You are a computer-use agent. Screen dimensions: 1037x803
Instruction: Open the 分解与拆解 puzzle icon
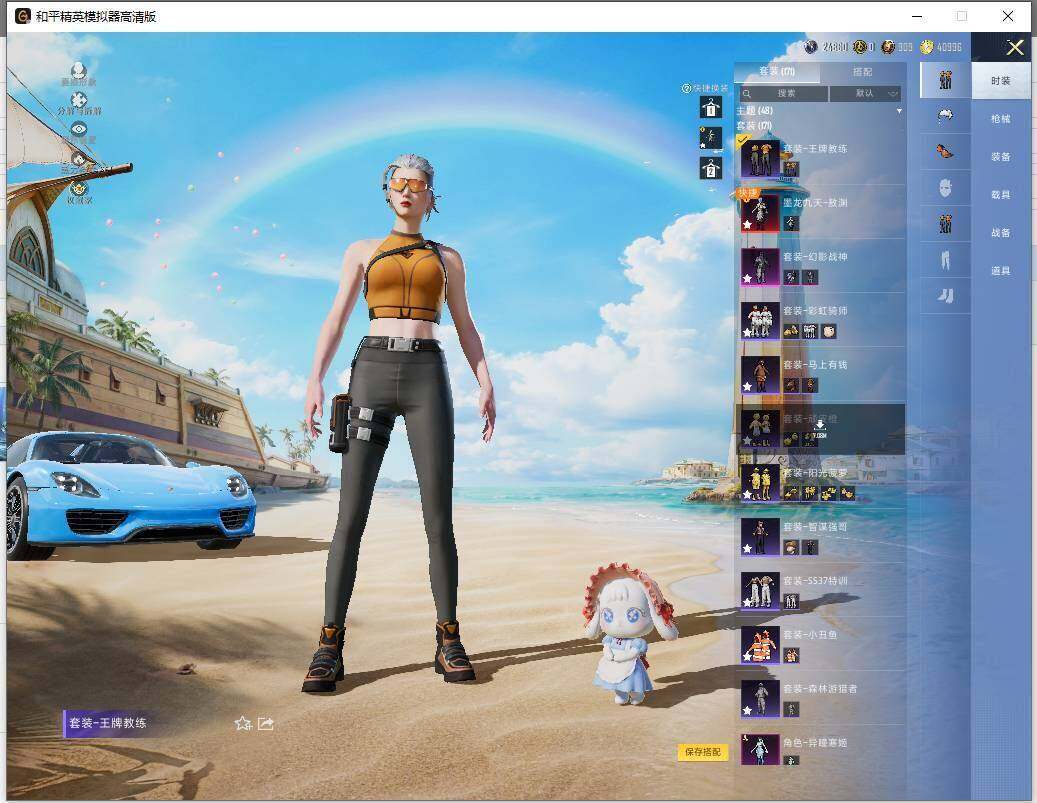click(79, 100)
